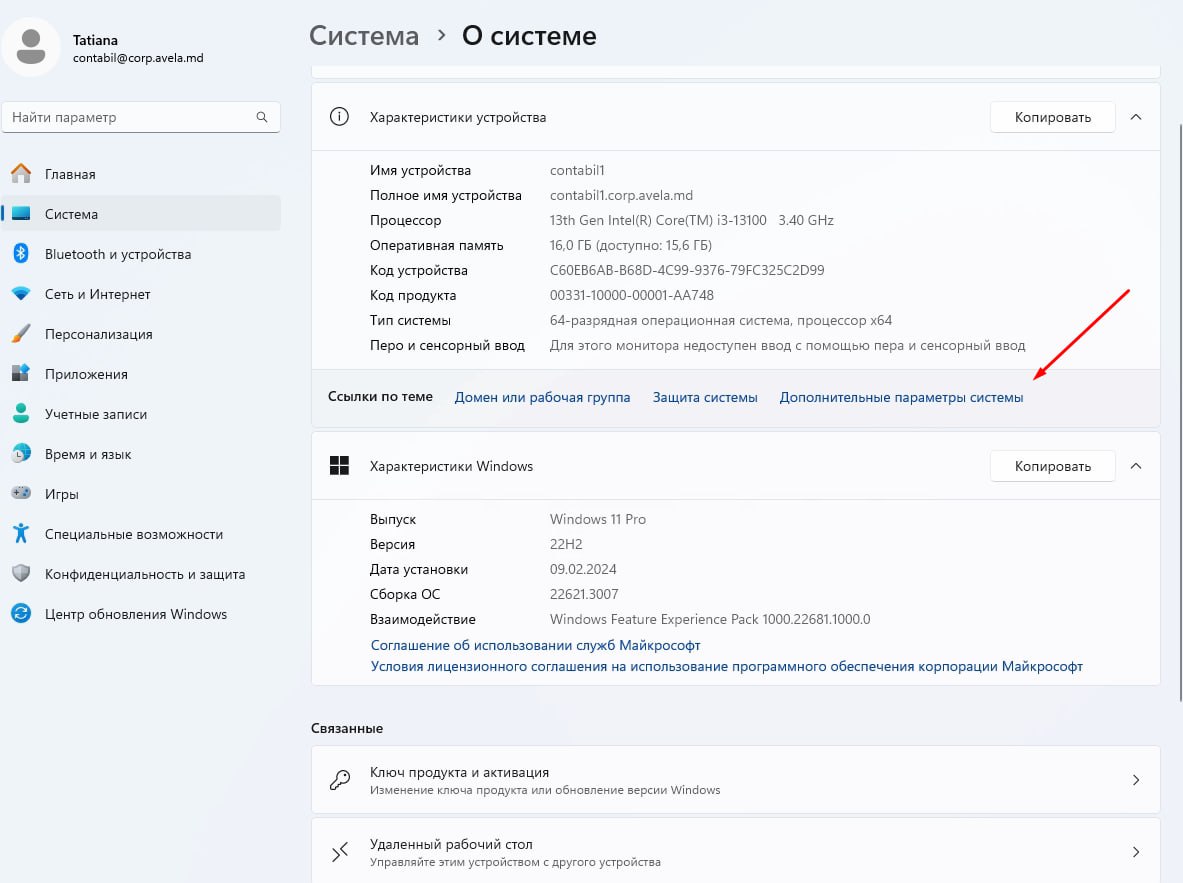The height and width of the screenshot is (883, 1183).
Task: Open Дополнительные параметры системы link
Action: point(901,397)
